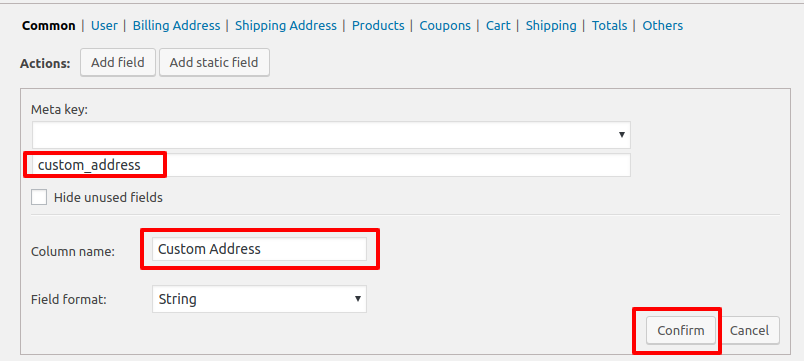Click the Add field button
This screenshot has width=804, height=361.
(x=118, y=63)
